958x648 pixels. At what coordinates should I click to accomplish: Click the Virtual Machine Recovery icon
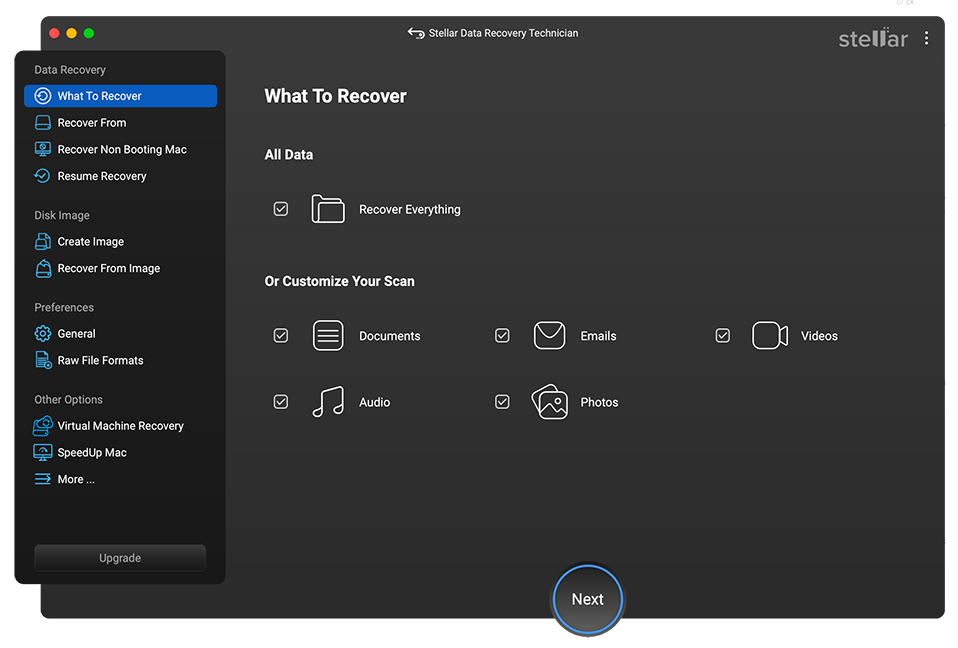pos(43,426)
